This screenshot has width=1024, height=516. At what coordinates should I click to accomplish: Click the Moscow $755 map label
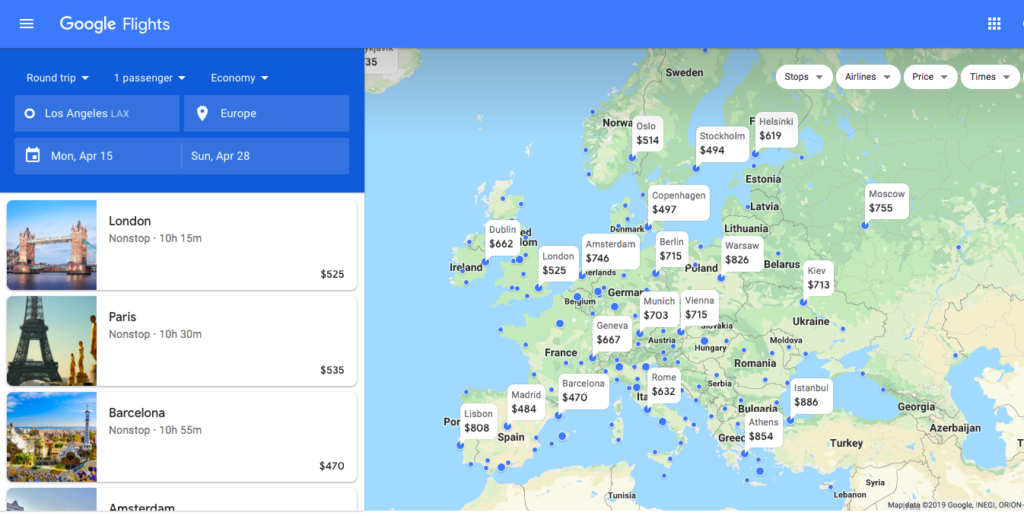point(887,201)
